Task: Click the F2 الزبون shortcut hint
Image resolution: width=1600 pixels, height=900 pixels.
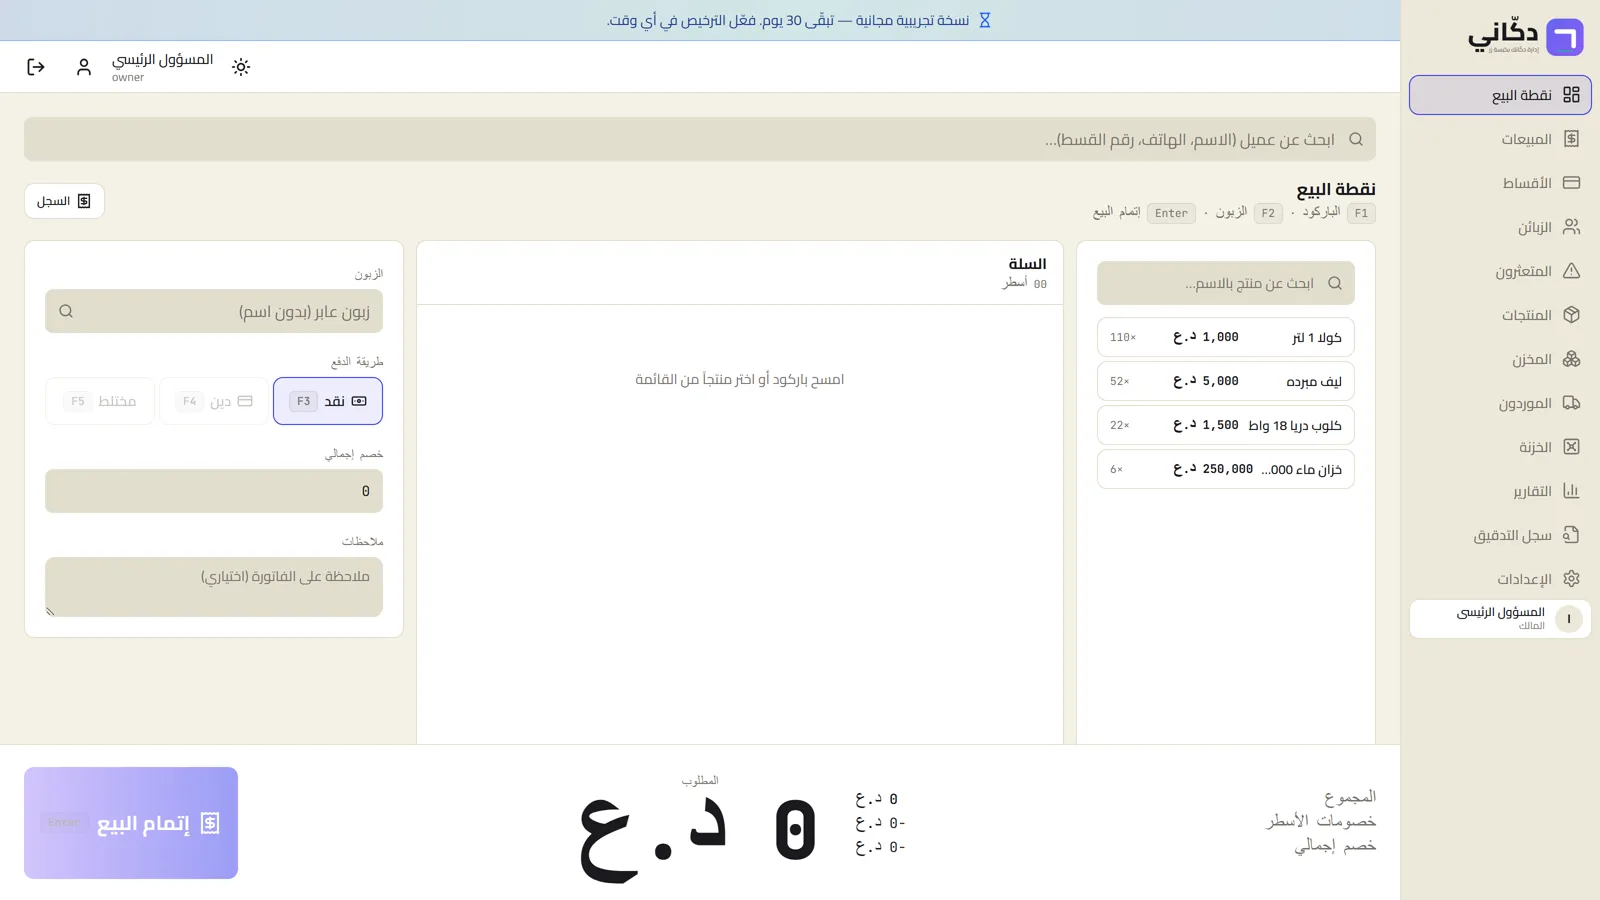Action: tap(1249, 213)
